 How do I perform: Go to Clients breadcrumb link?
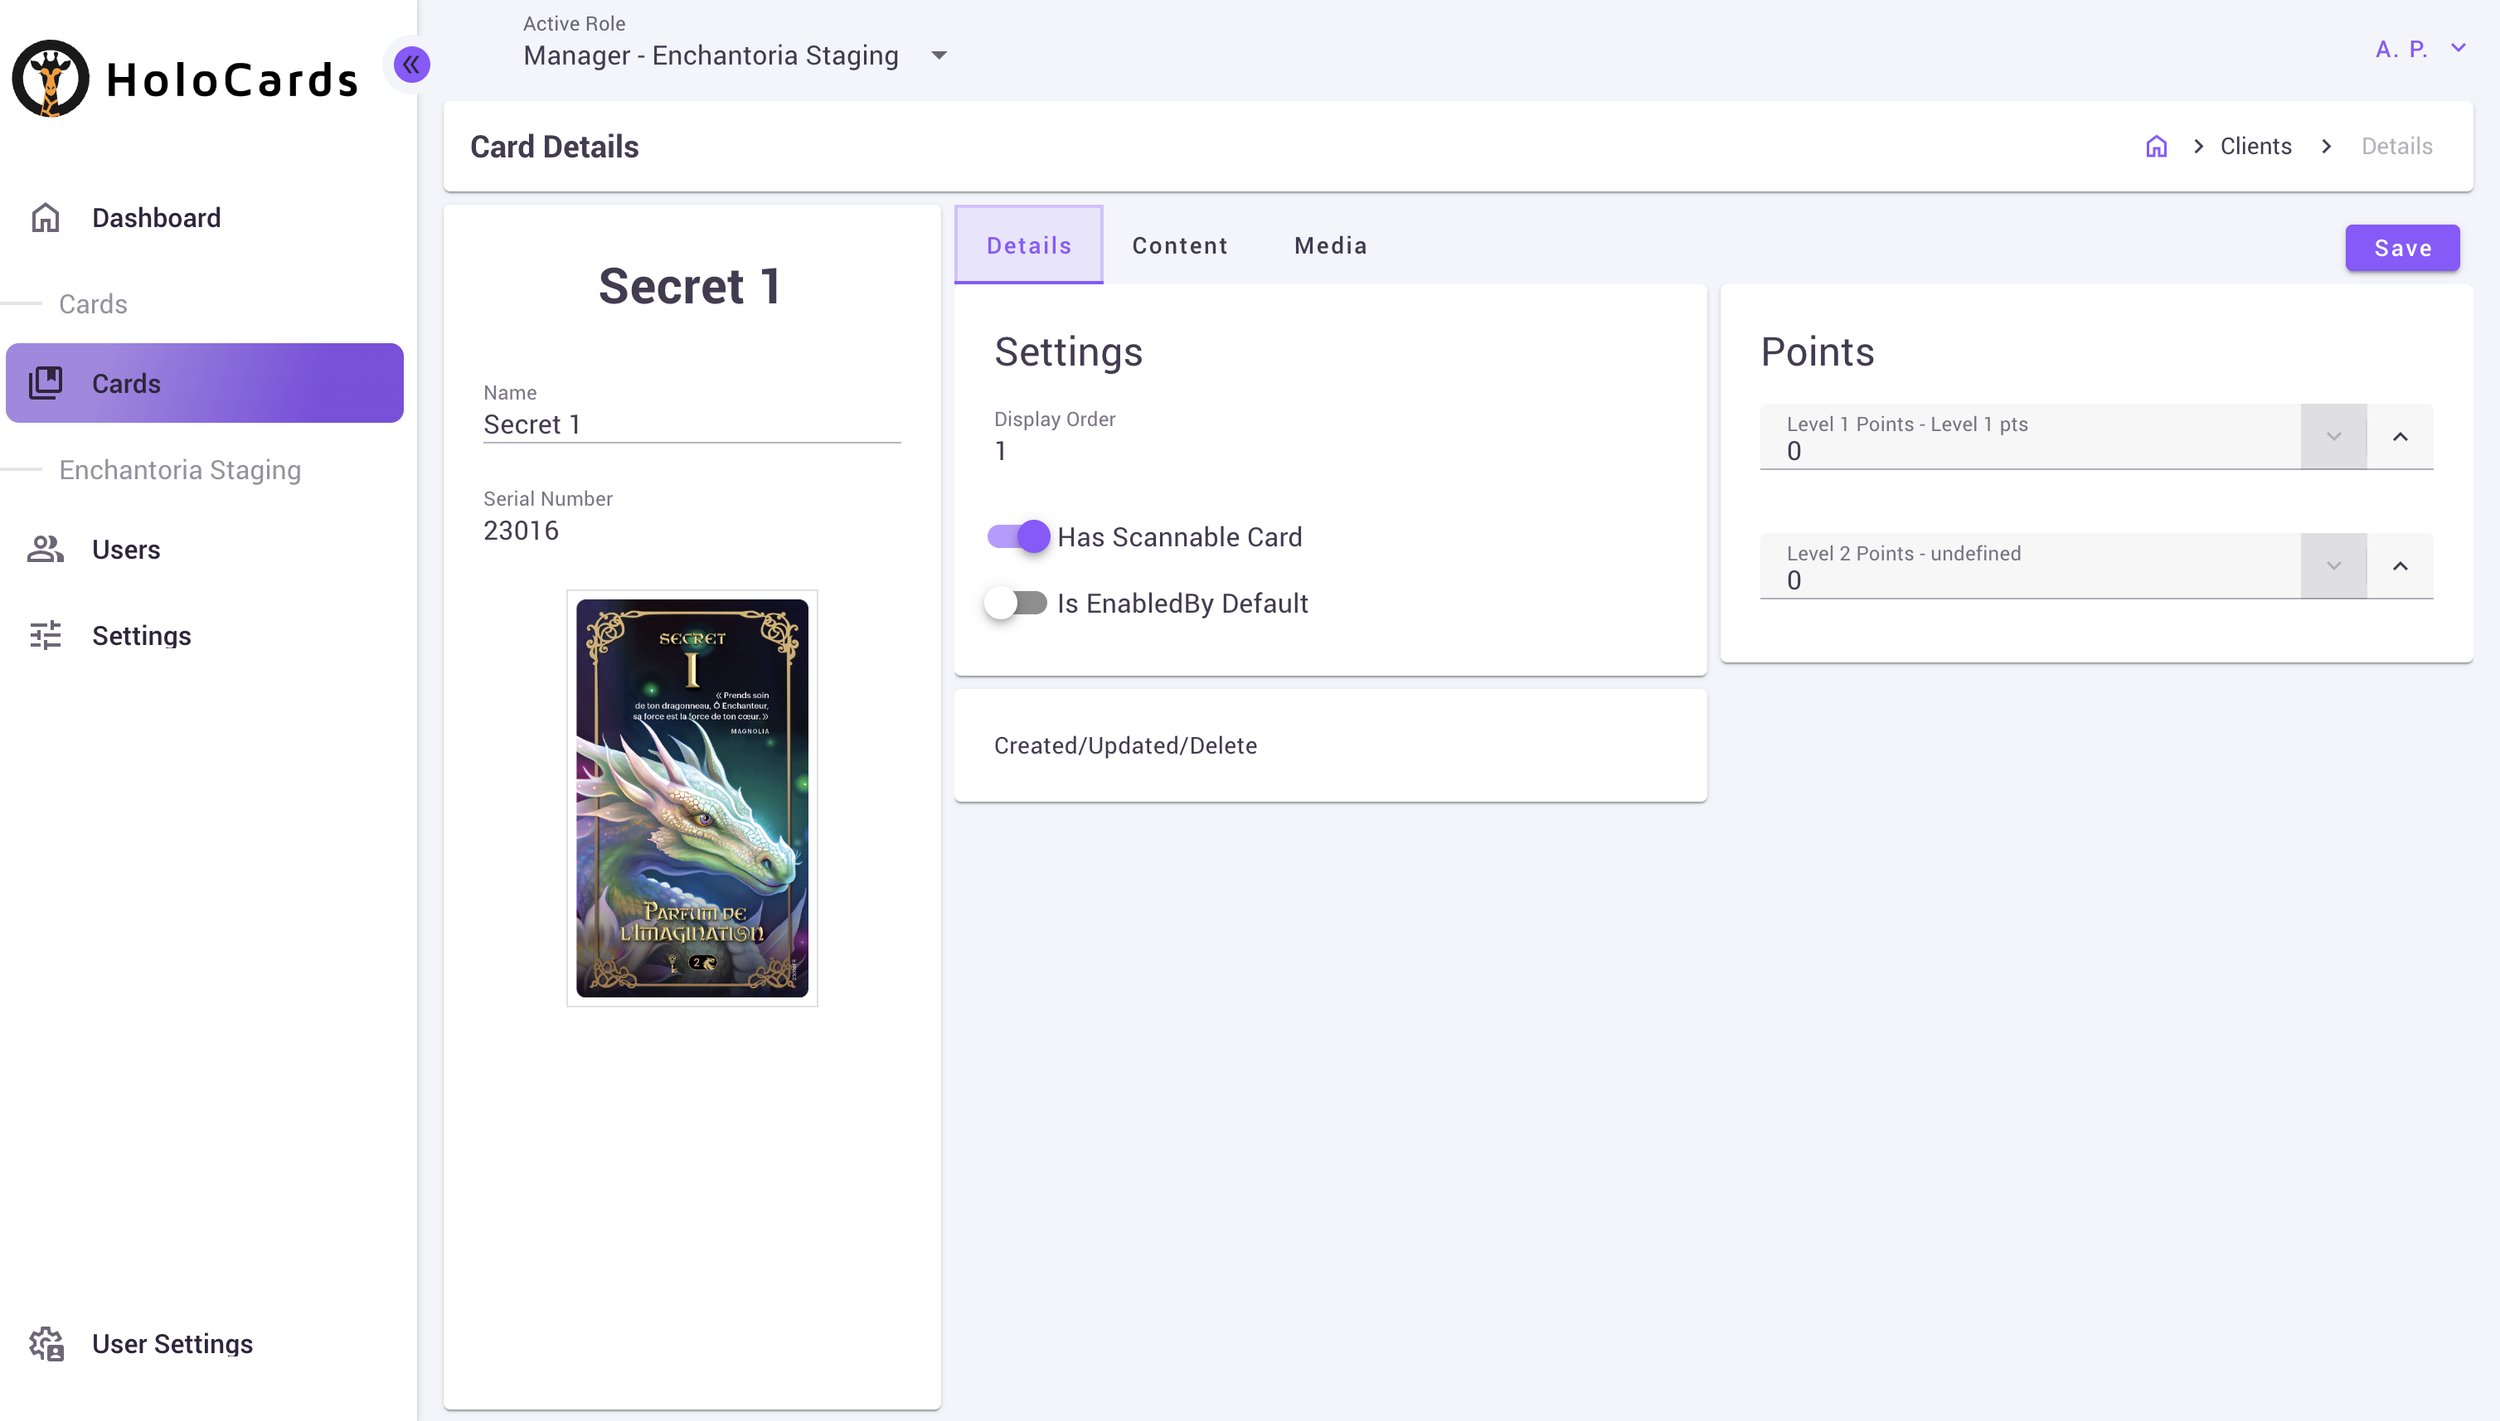pos(2255,147)
